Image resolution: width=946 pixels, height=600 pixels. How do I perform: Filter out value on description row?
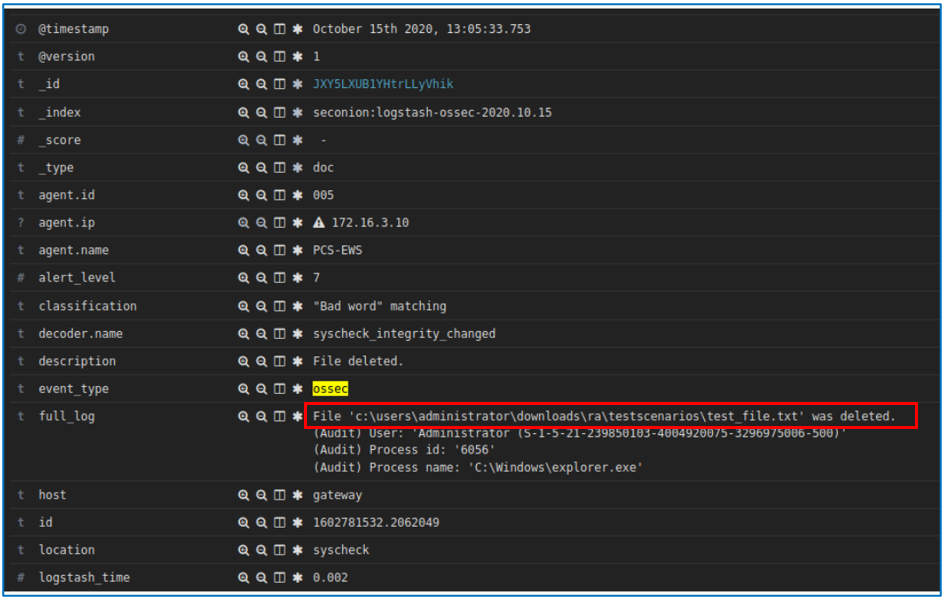(261, 361)
